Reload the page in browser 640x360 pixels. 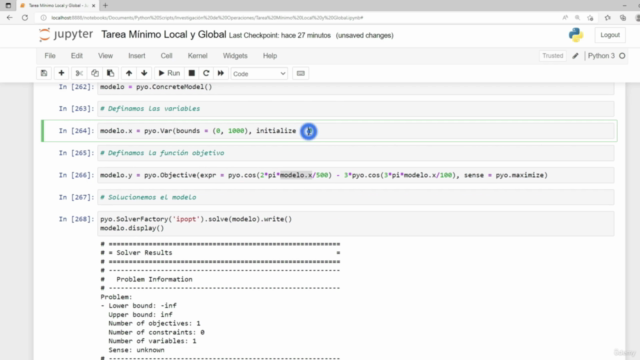point(25,18)
